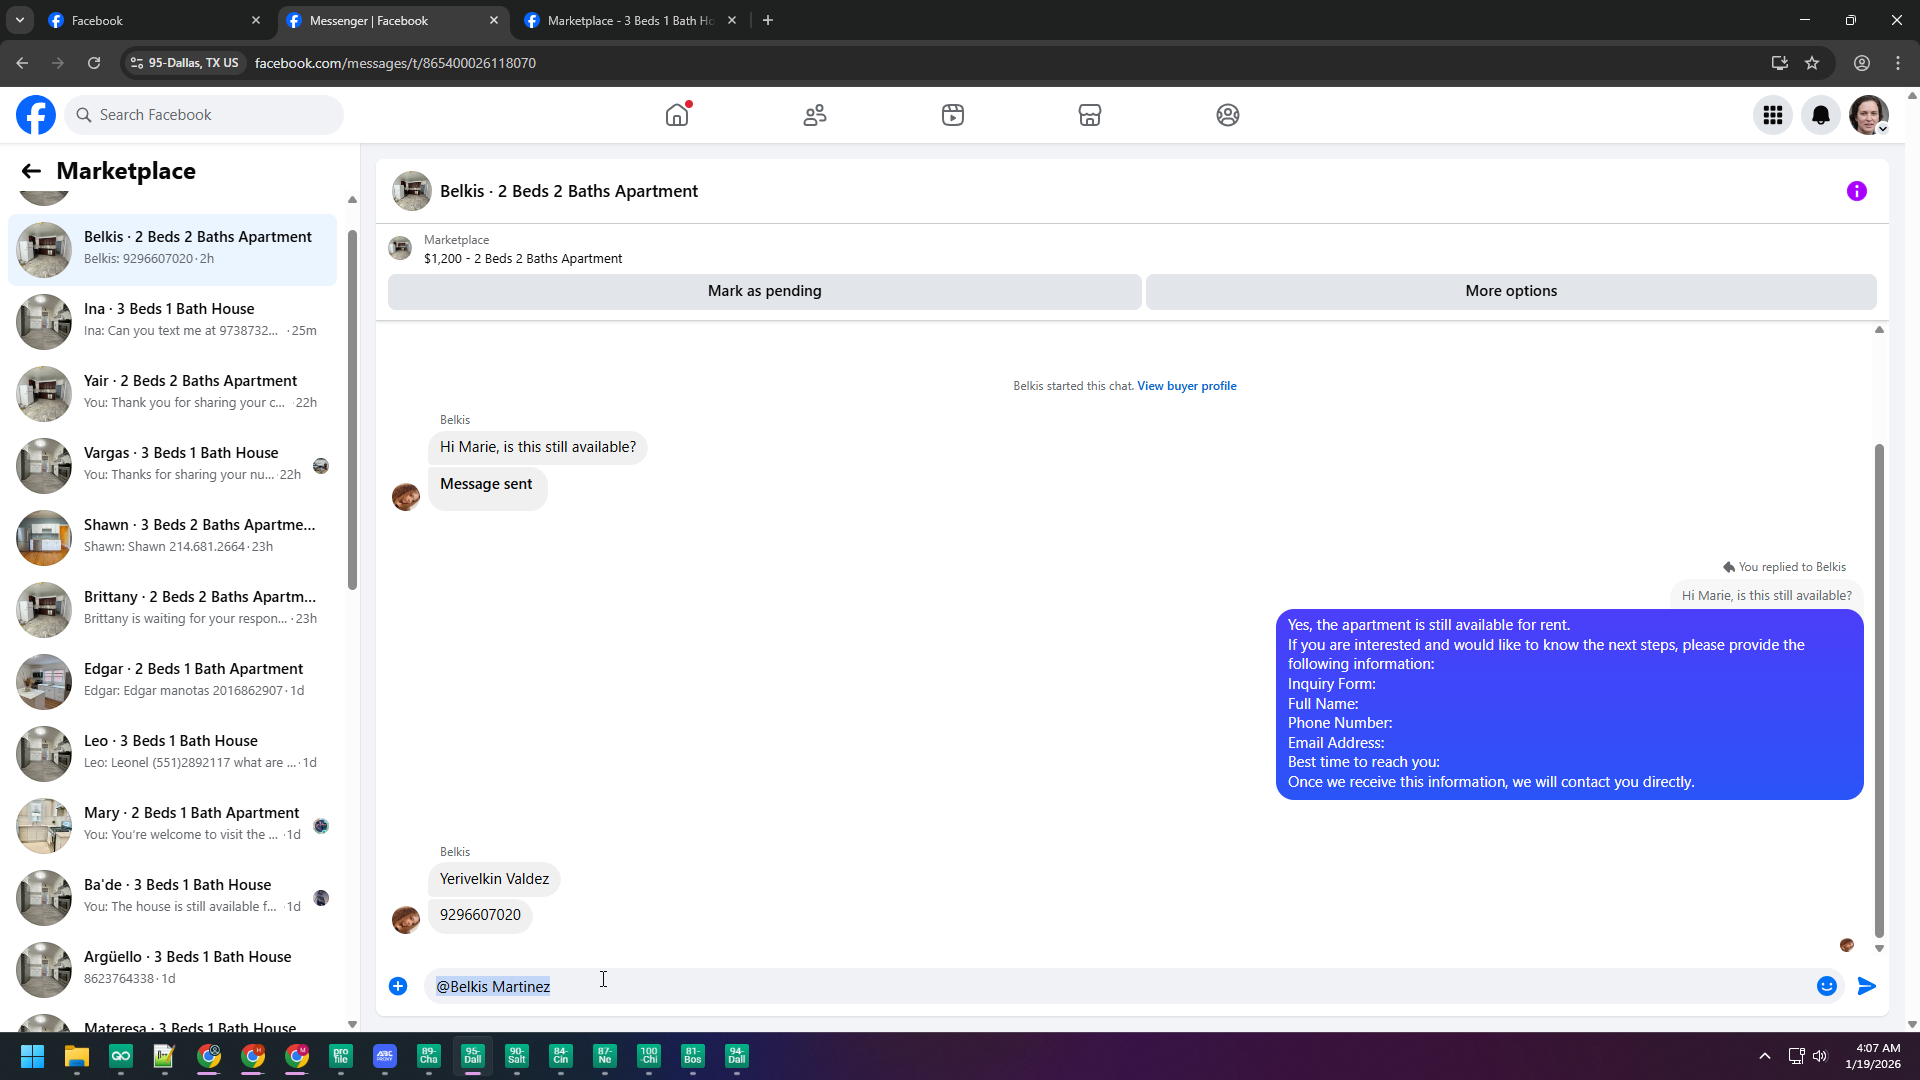Open Leo 3 Beds 1 Bath House chat
The image size is (1920, 1080).
(172, 753)
